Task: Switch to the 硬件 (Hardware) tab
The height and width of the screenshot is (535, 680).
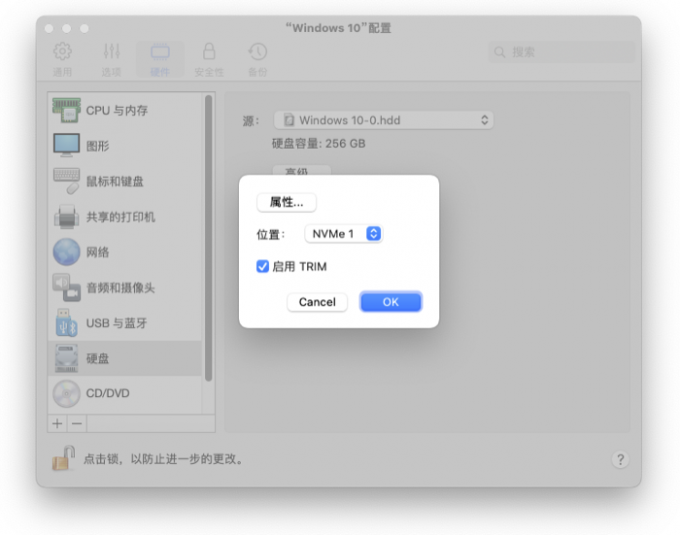Action: tap(160, 59)
